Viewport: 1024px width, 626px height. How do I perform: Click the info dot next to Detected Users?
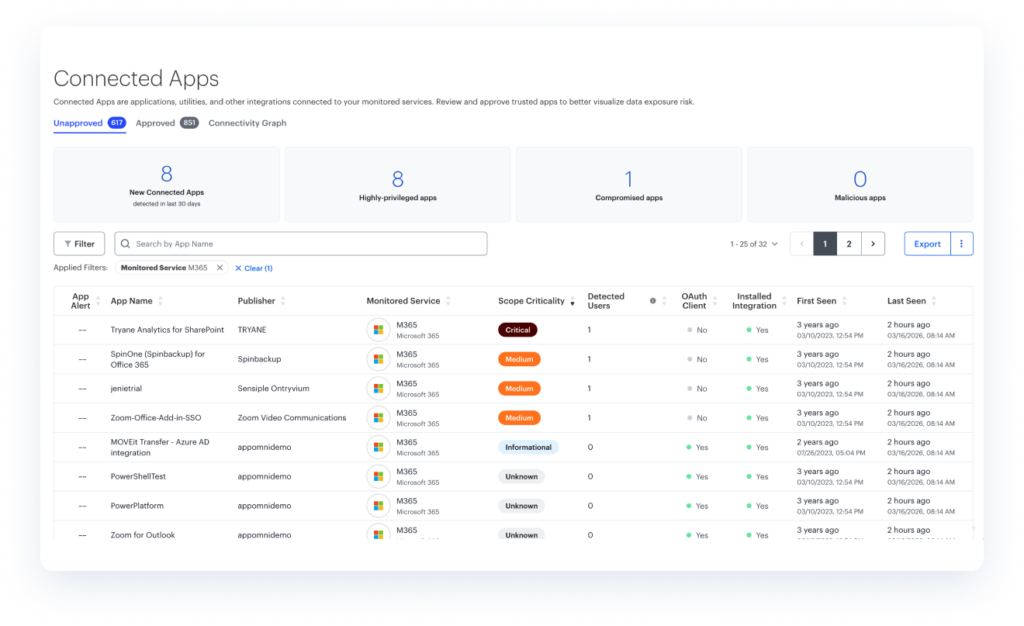pyautogui.click(x=653, y=301)
